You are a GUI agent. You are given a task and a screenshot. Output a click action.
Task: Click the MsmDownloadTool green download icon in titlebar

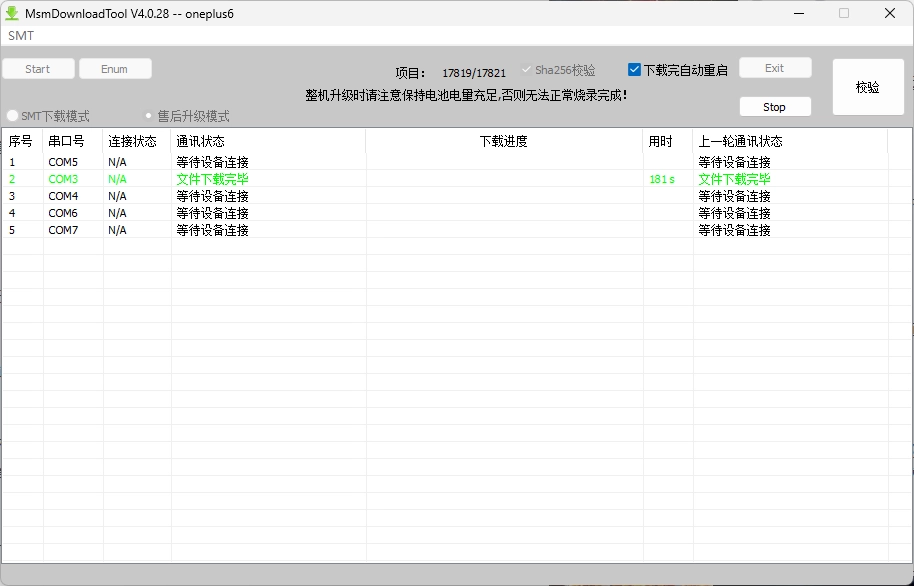point(14,12)
